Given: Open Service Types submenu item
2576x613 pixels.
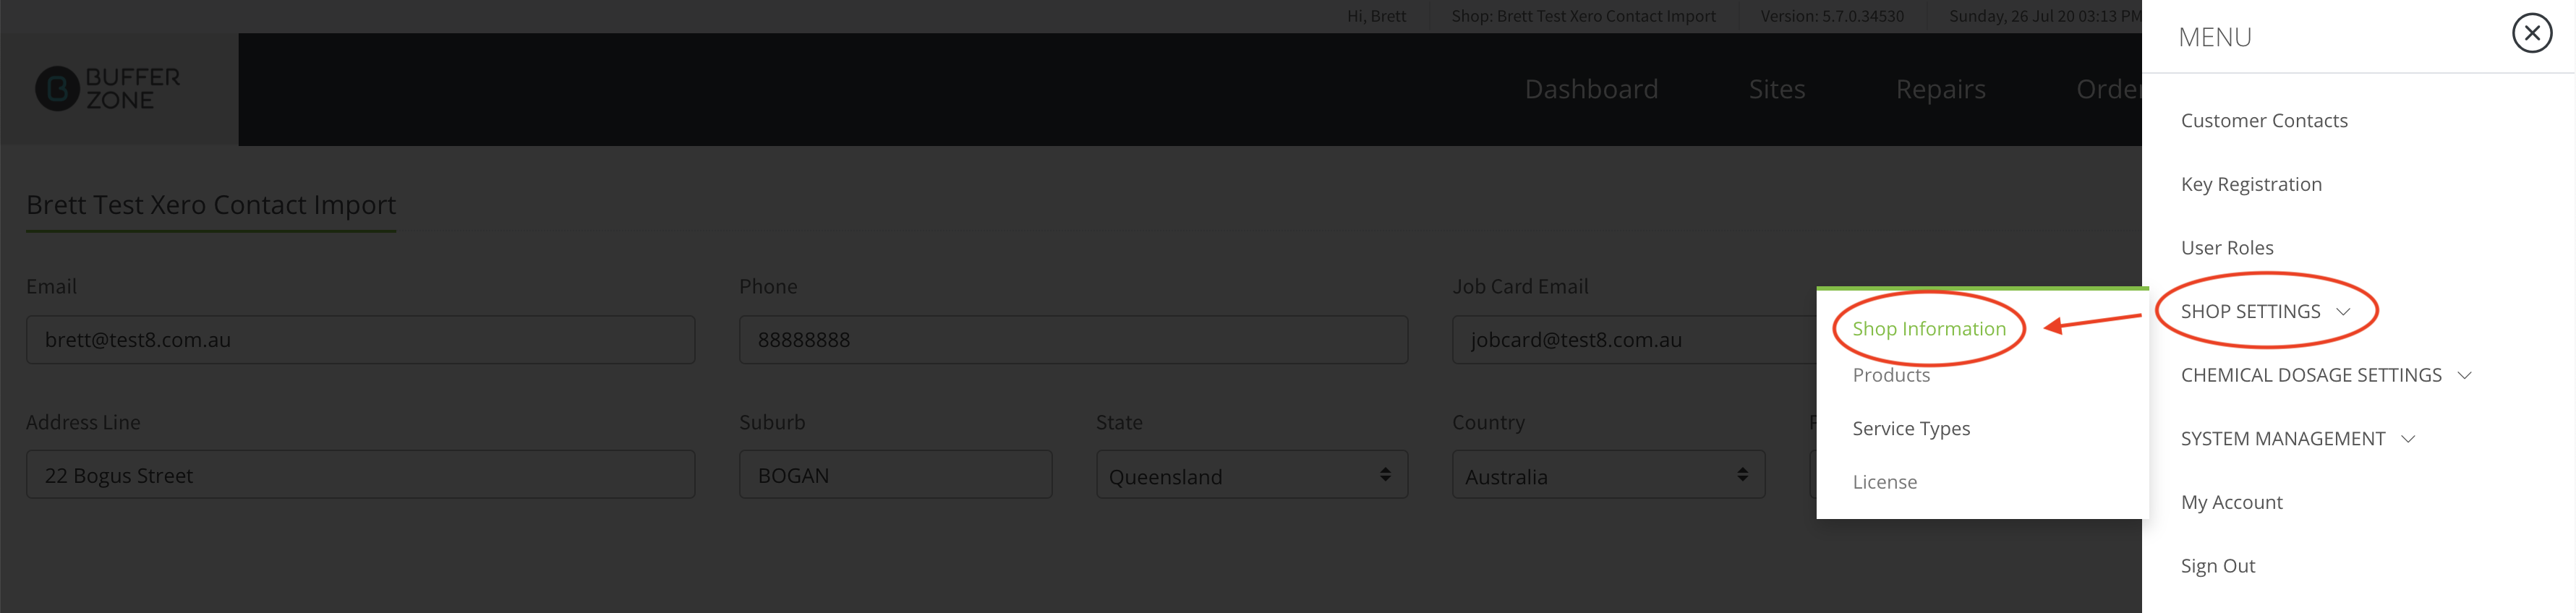Looking at the screenshot, I should click(1910, 428).
